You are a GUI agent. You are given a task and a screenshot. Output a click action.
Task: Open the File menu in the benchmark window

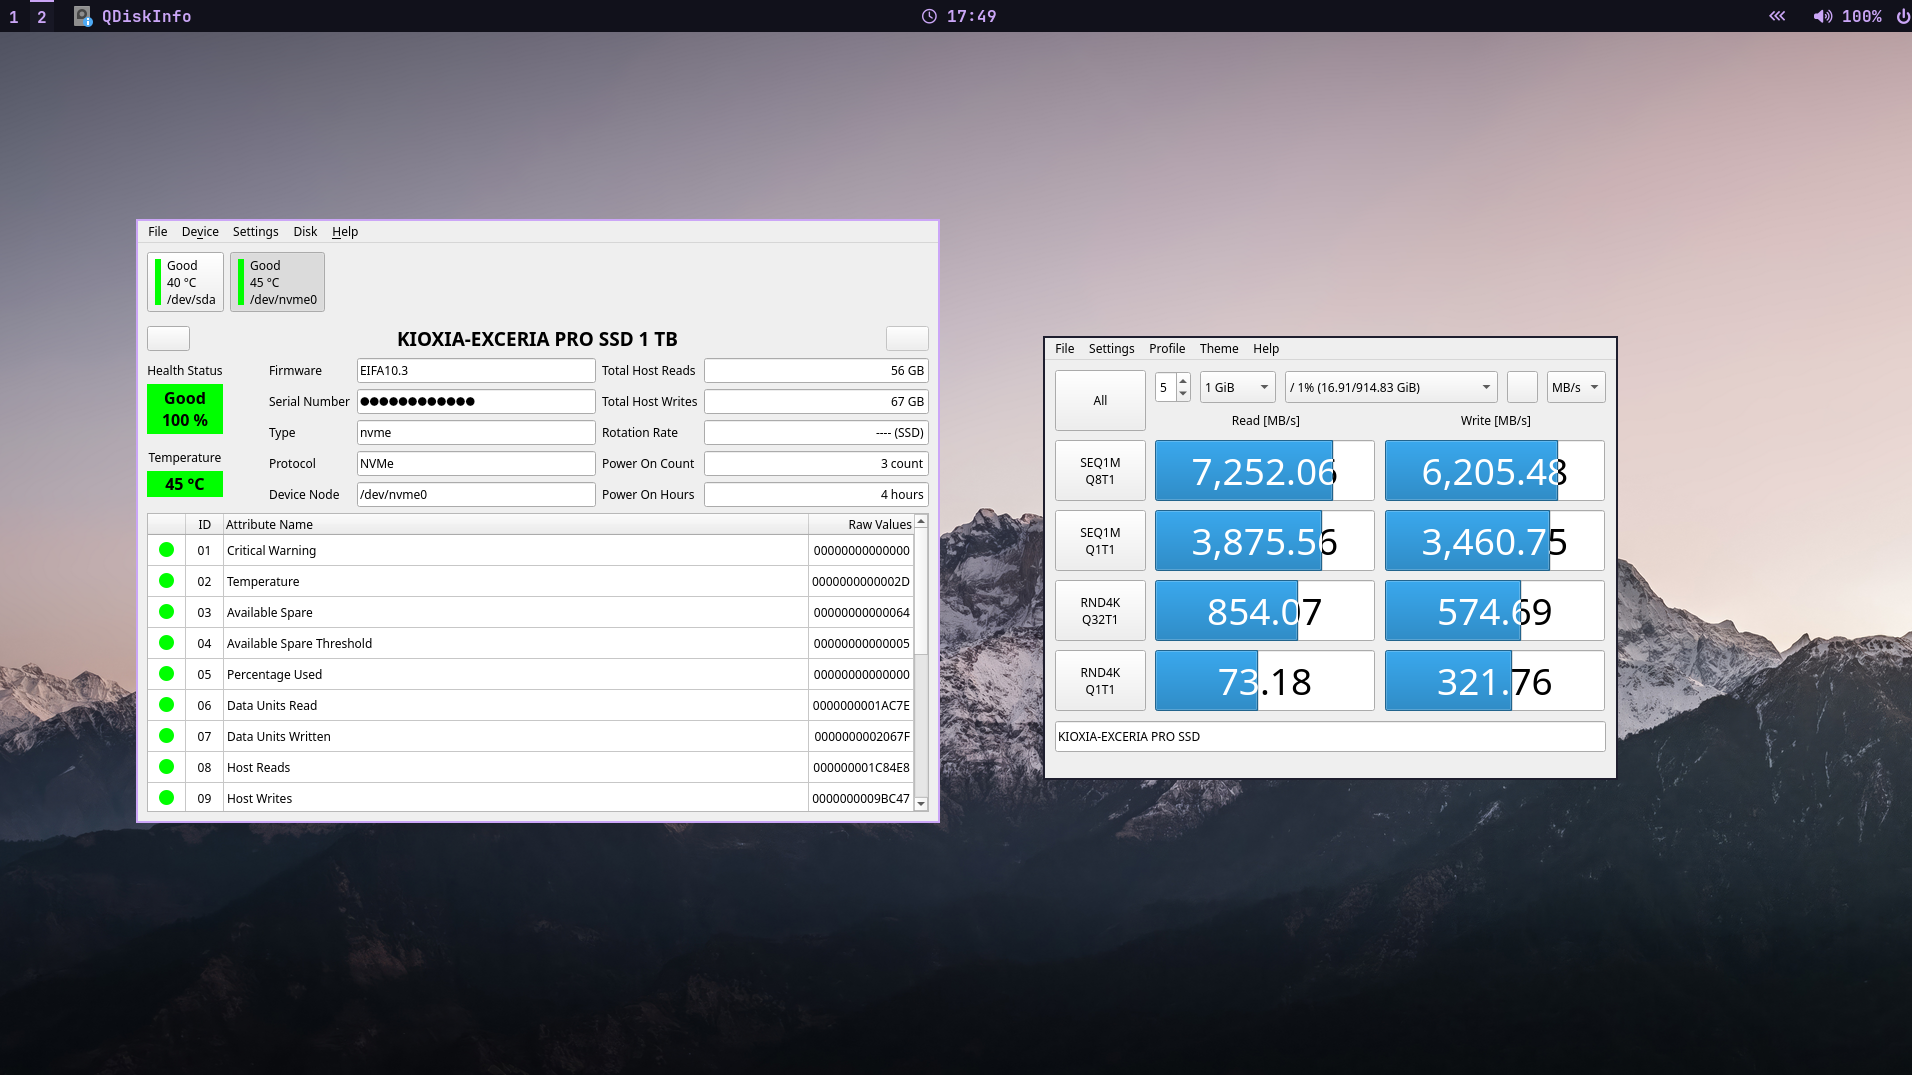click(x=1065, y=349)
